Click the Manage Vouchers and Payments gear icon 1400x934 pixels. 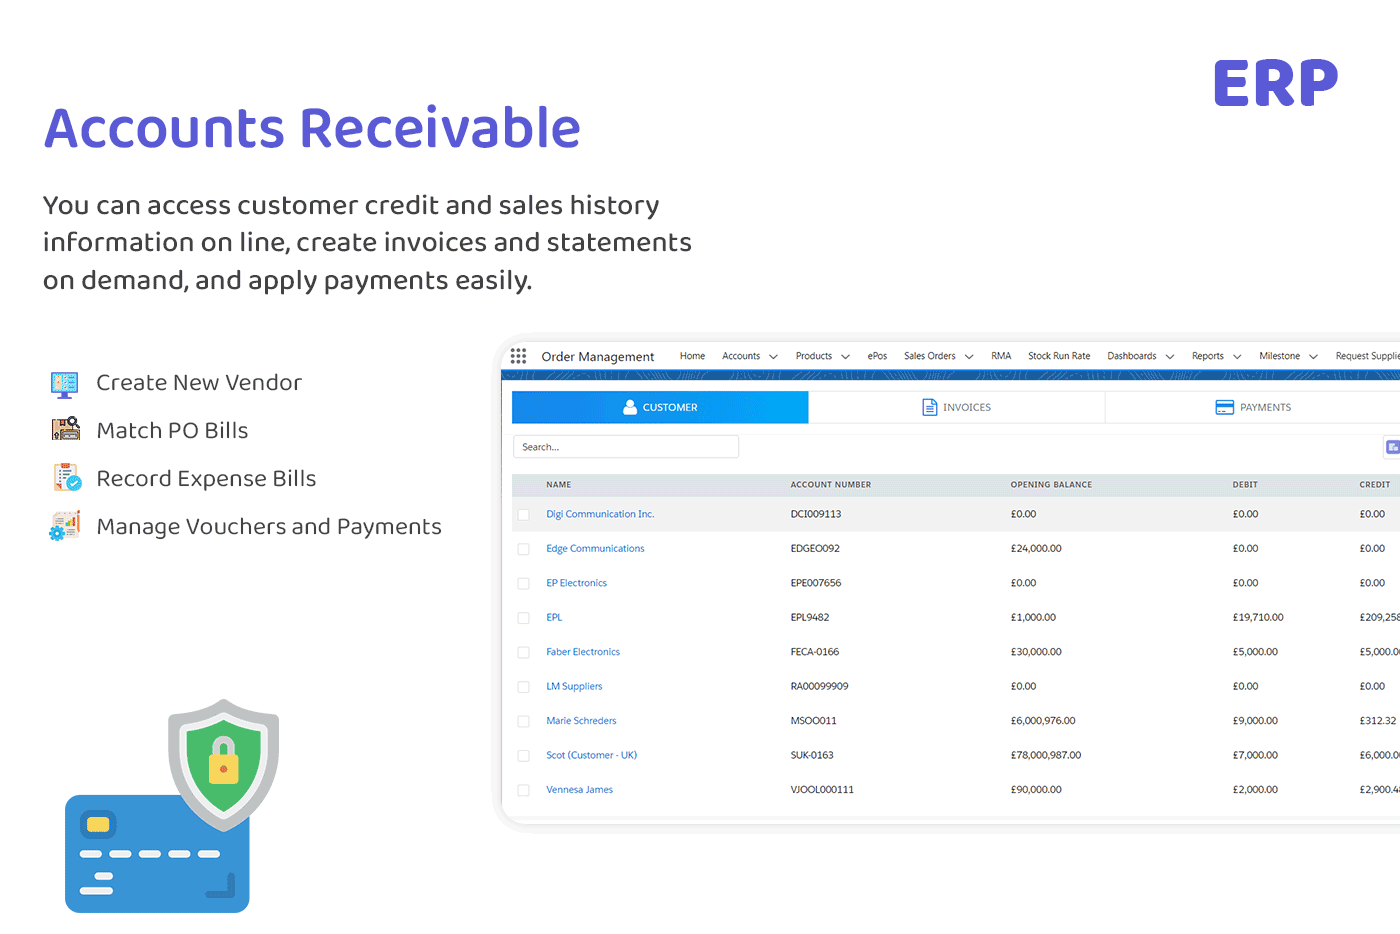point(64,526)
